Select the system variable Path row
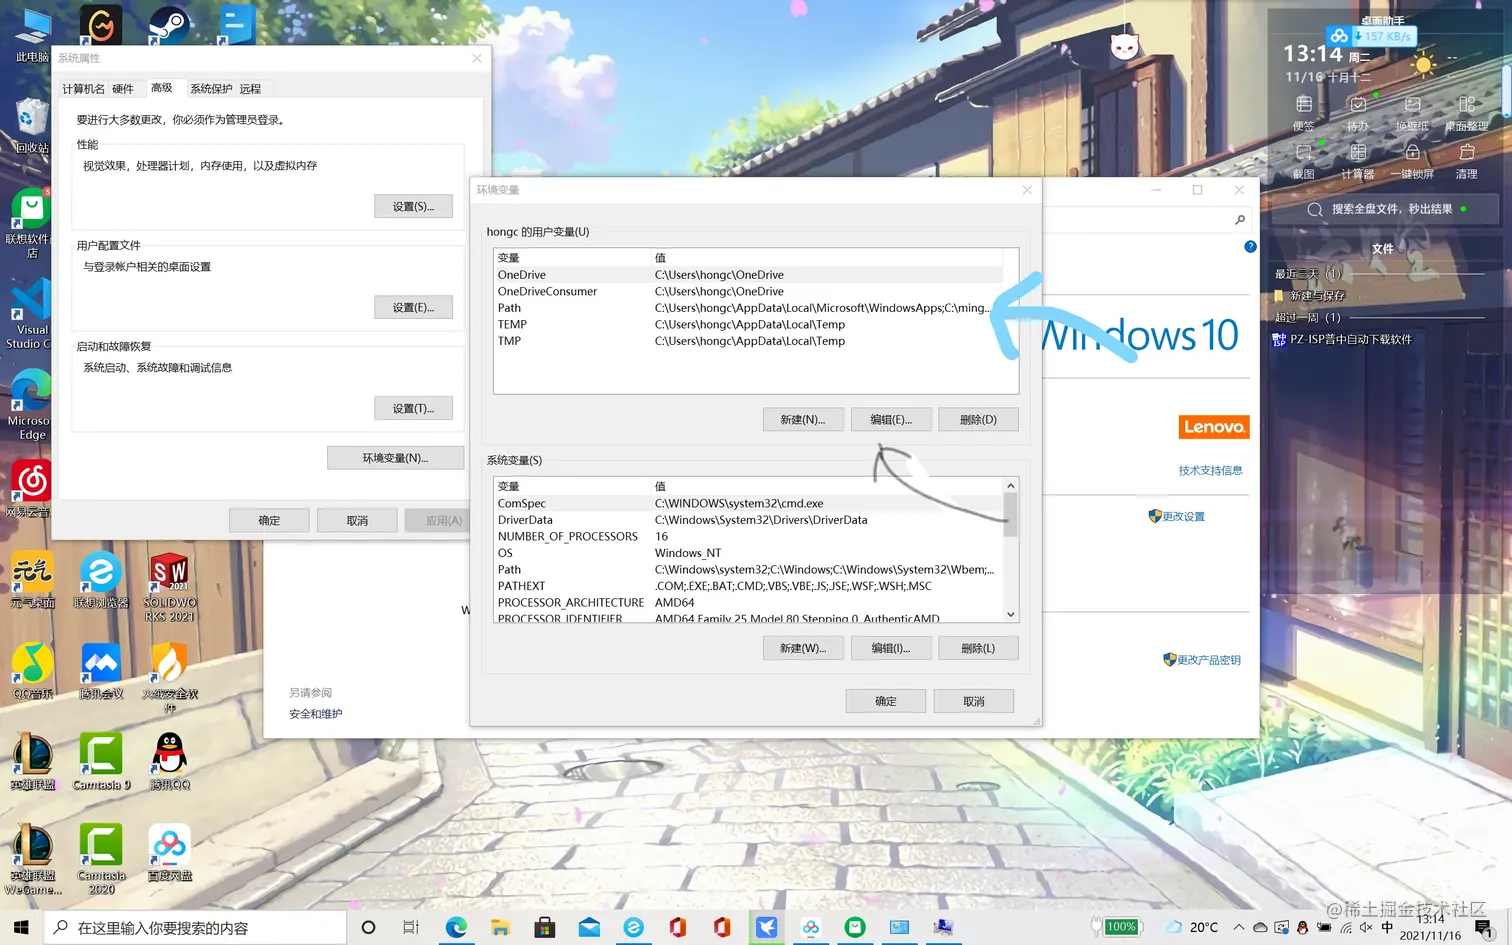 pos(749,569)
